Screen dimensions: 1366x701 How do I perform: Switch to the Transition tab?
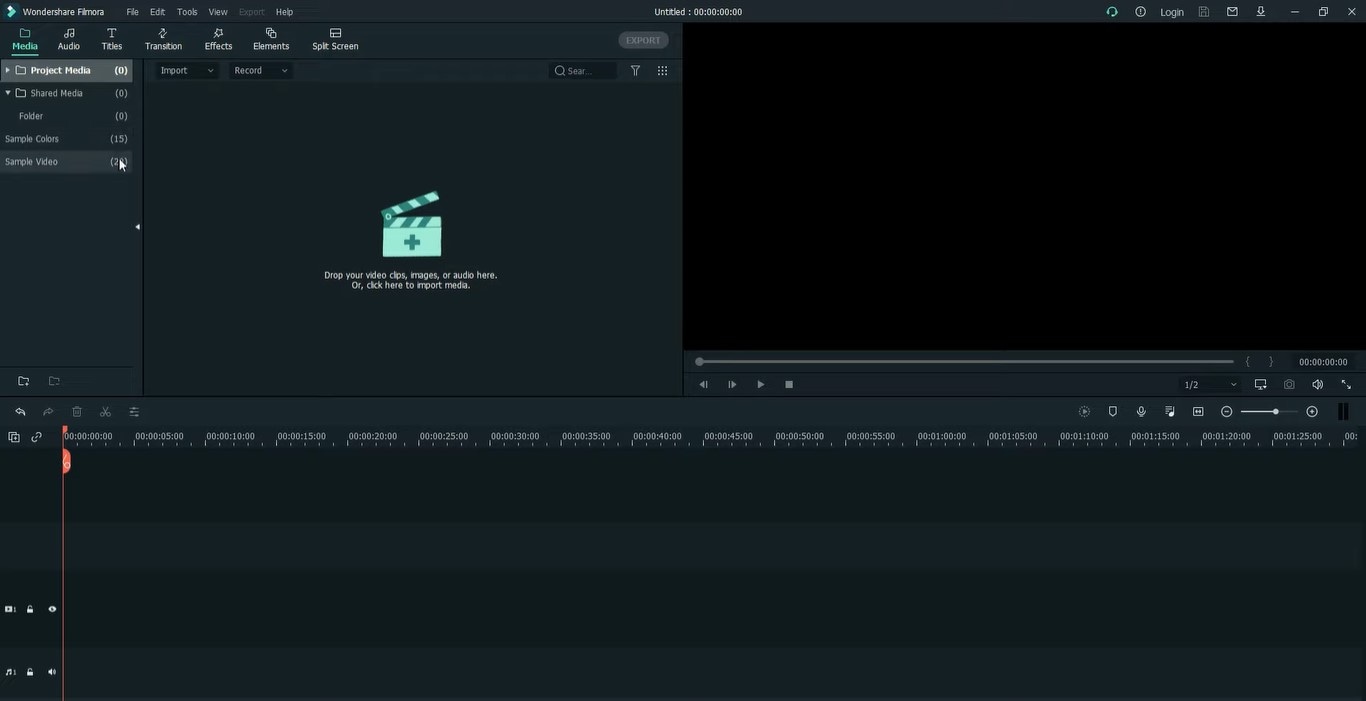click(163, 39)
